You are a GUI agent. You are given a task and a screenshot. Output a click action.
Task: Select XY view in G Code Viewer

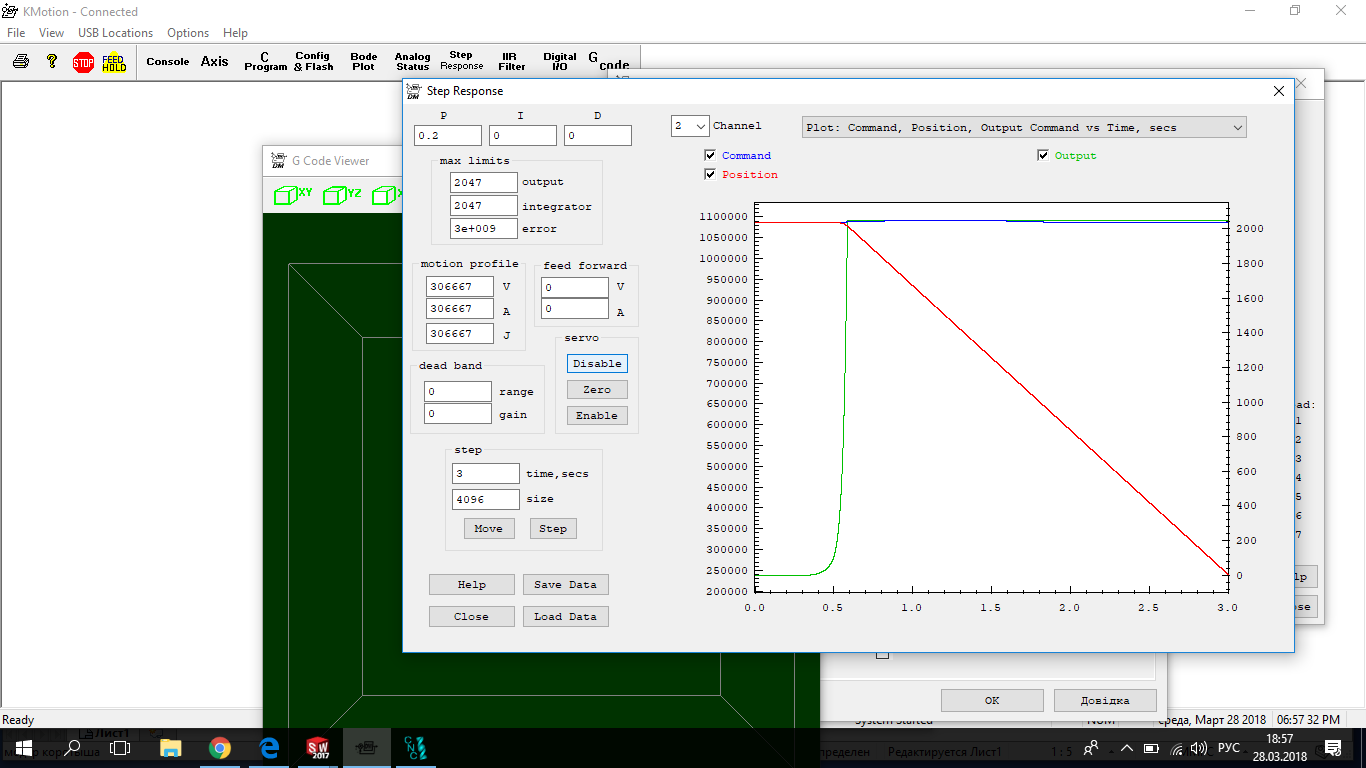293,195
